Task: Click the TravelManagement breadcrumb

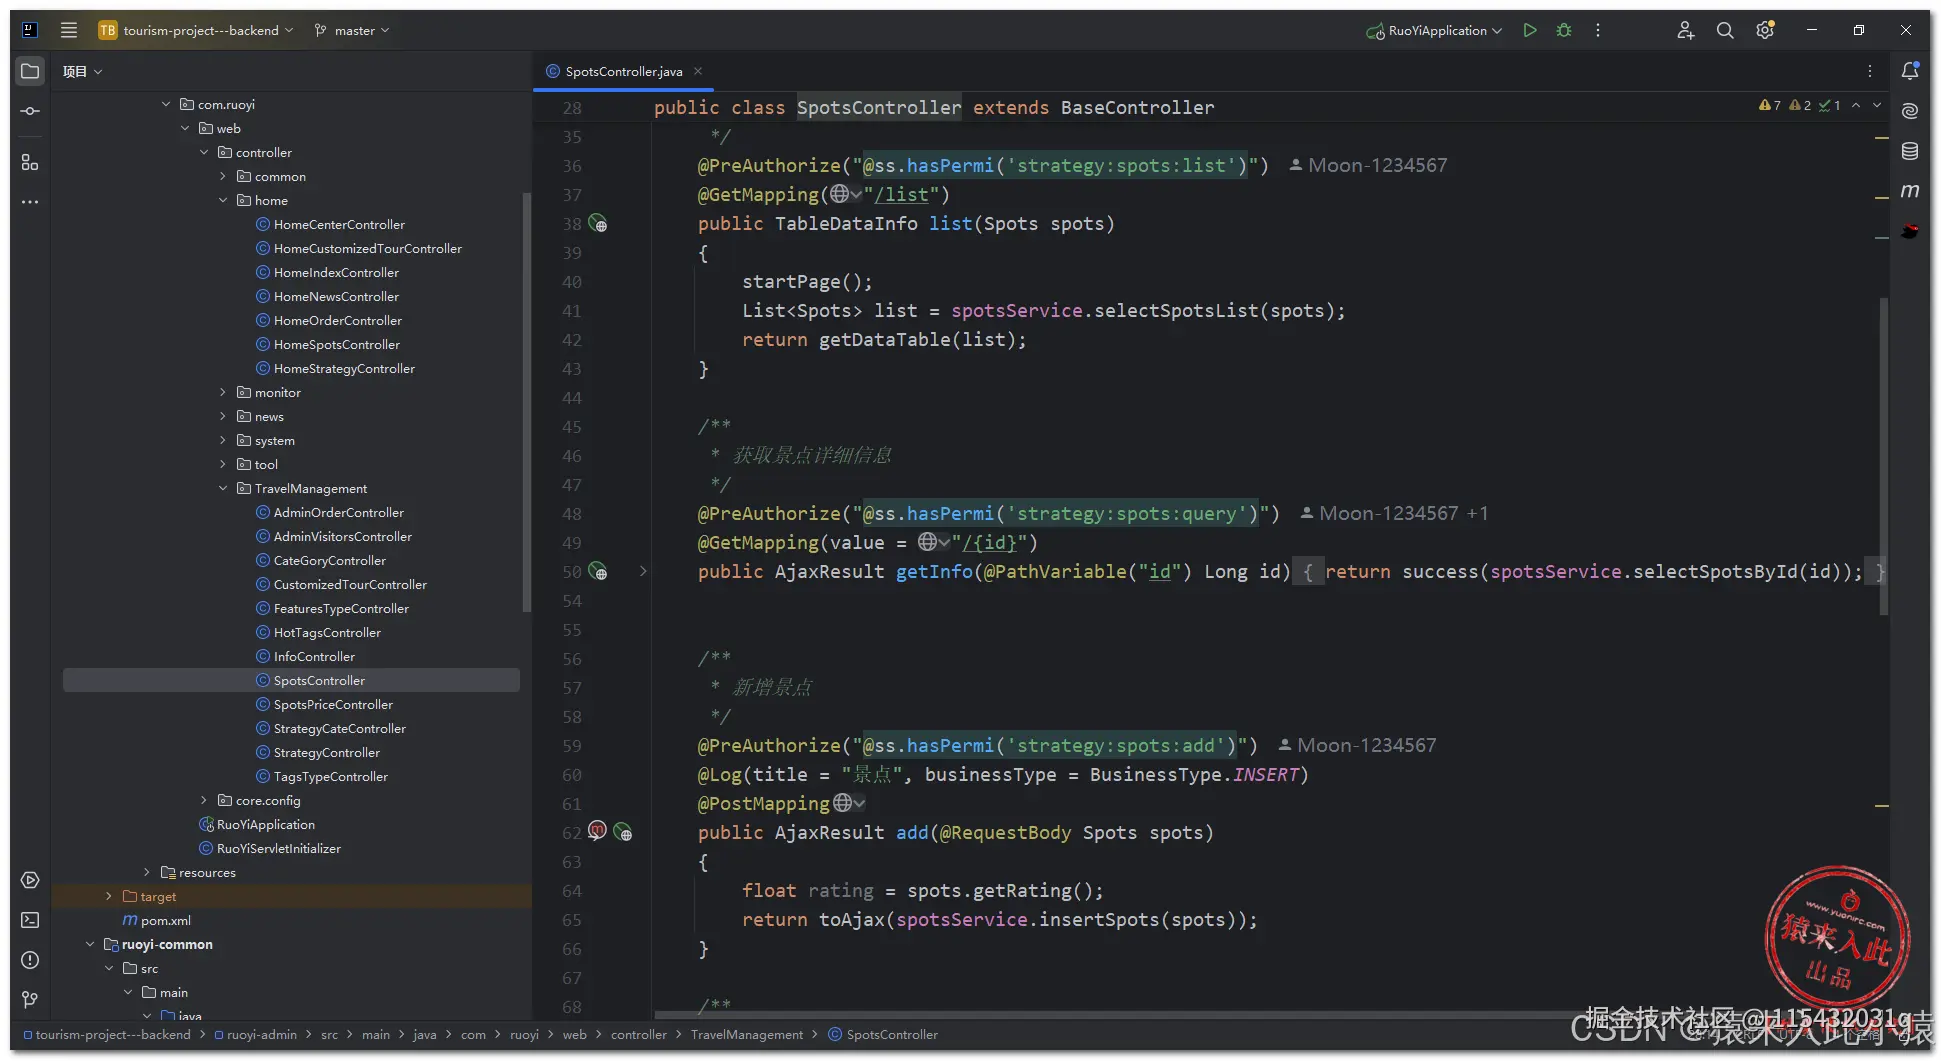Action: [746, 1035]
